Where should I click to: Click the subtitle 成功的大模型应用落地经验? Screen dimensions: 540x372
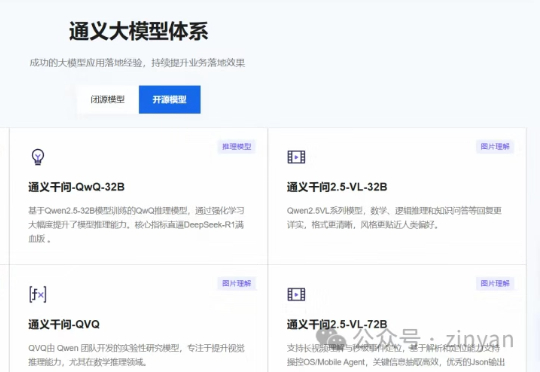tap(86, 63)
